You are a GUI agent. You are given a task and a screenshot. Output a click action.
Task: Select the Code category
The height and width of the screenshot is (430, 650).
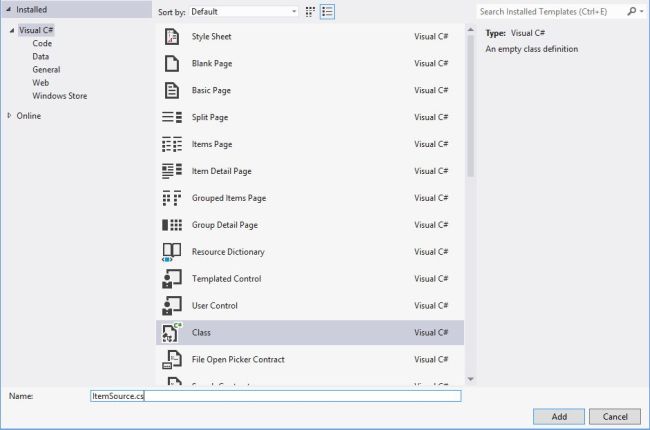tap(42, 44)
